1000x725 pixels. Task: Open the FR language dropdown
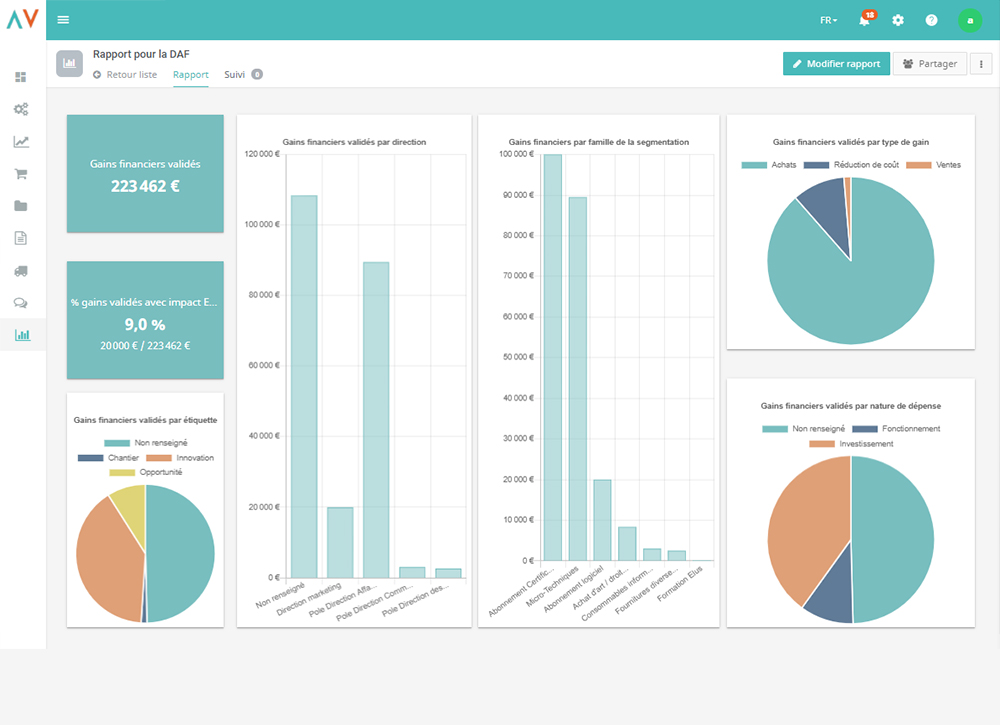pyautogui.click(x=828, y=20)
